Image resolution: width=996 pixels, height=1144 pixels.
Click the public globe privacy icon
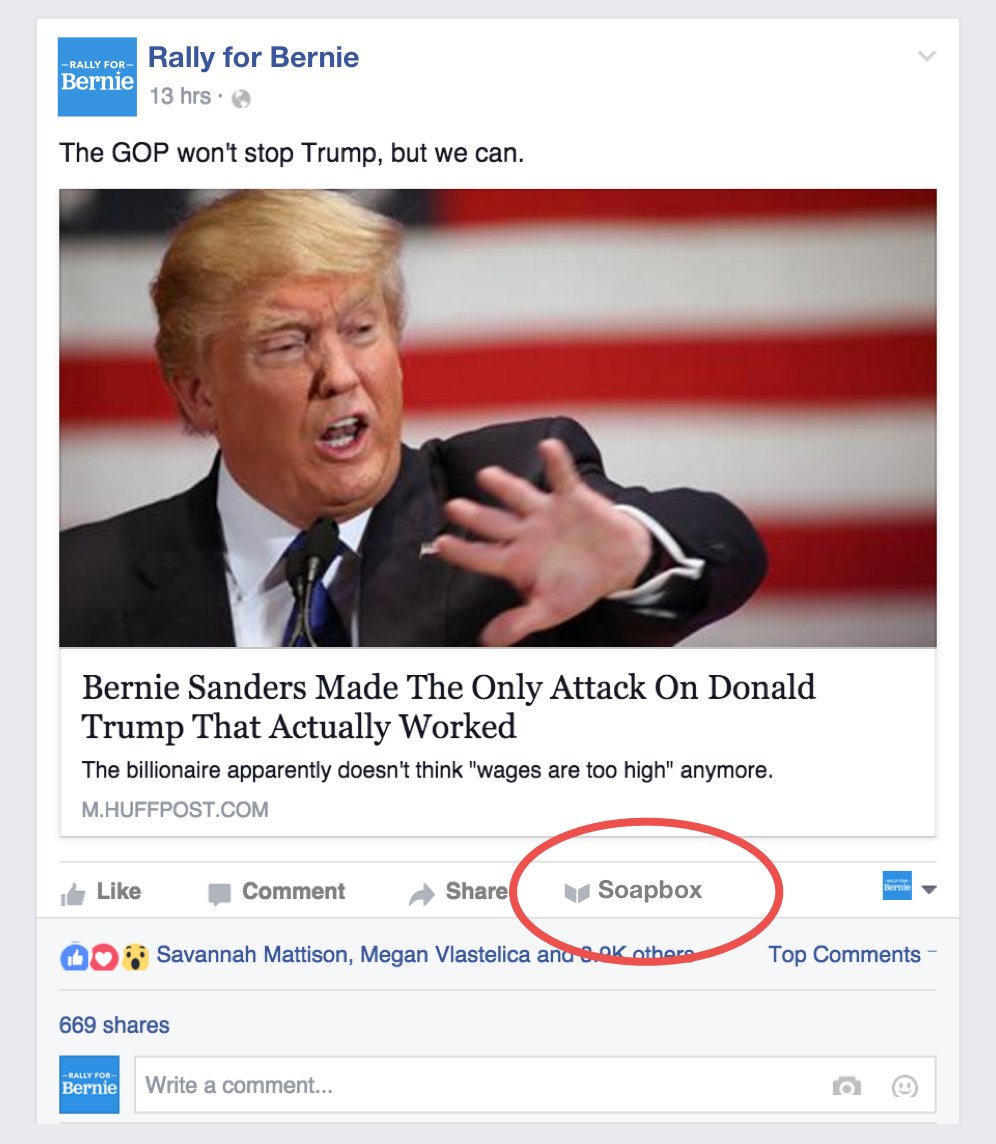click(241, 98)
